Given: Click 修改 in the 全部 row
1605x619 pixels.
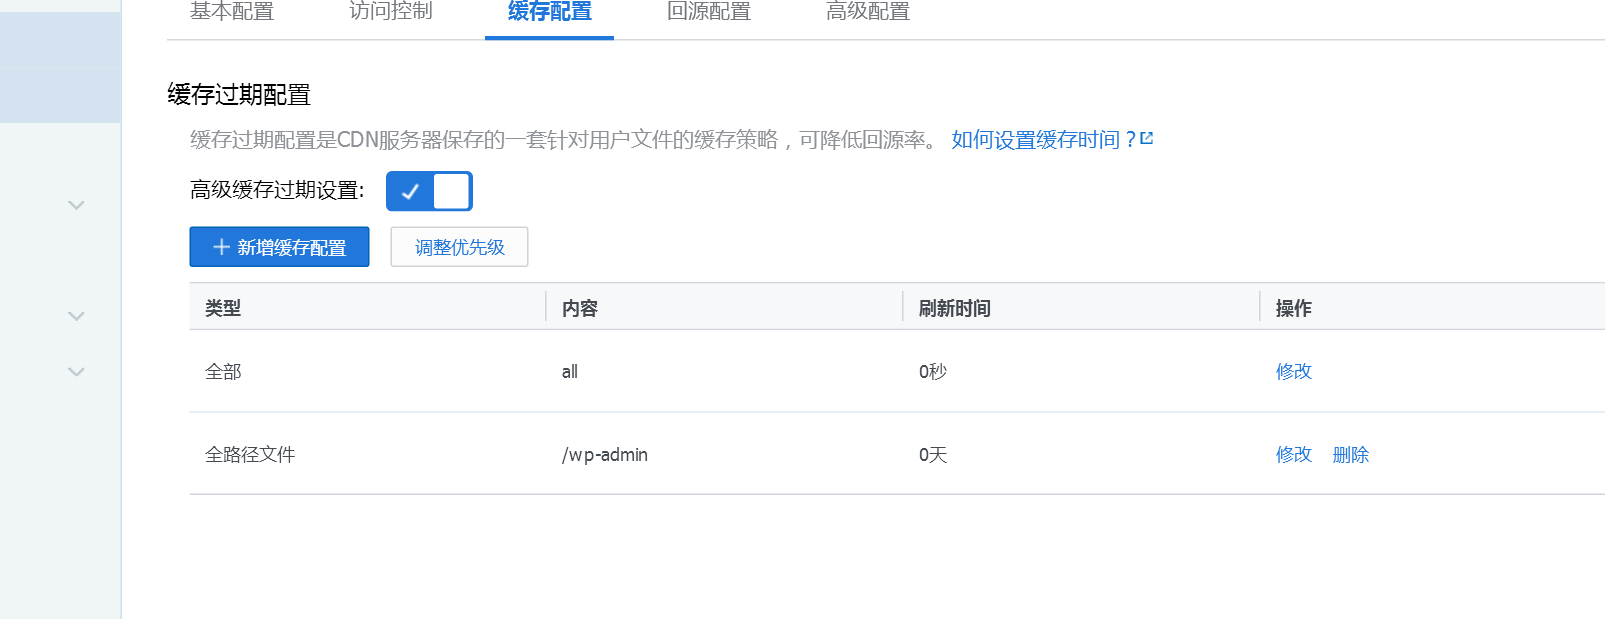Looking at the screenshot, I should coord(1293,371).
